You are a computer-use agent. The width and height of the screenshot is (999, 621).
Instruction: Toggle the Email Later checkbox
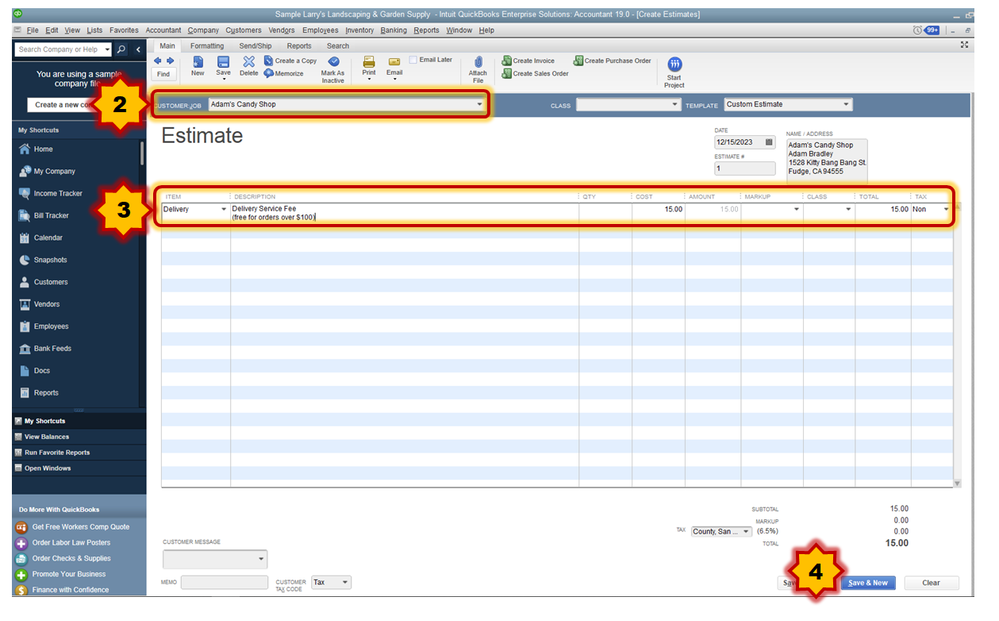click(x=413, y=60)
